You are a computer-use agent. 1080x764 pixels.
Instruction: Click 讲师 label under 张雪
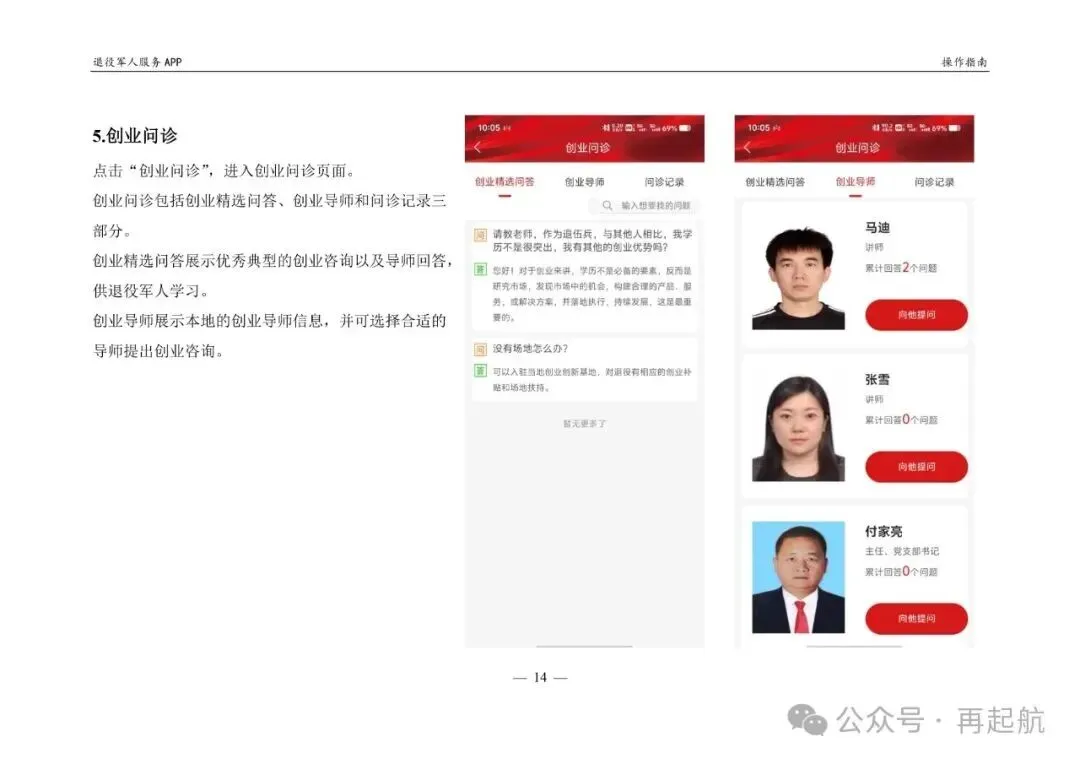pos(874,399)
